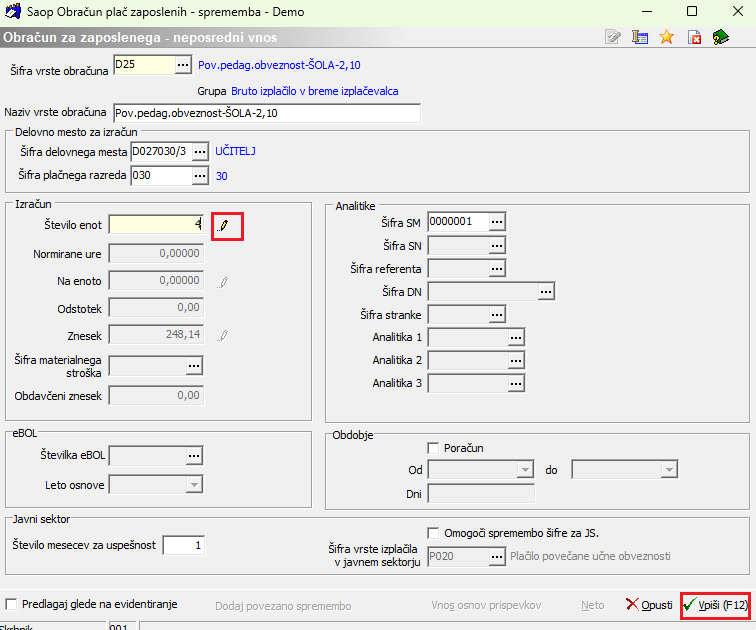This screenshot has width=756, height=630.
Task: Click the pencil icon beside Na enoto
Action: point(223,282)
